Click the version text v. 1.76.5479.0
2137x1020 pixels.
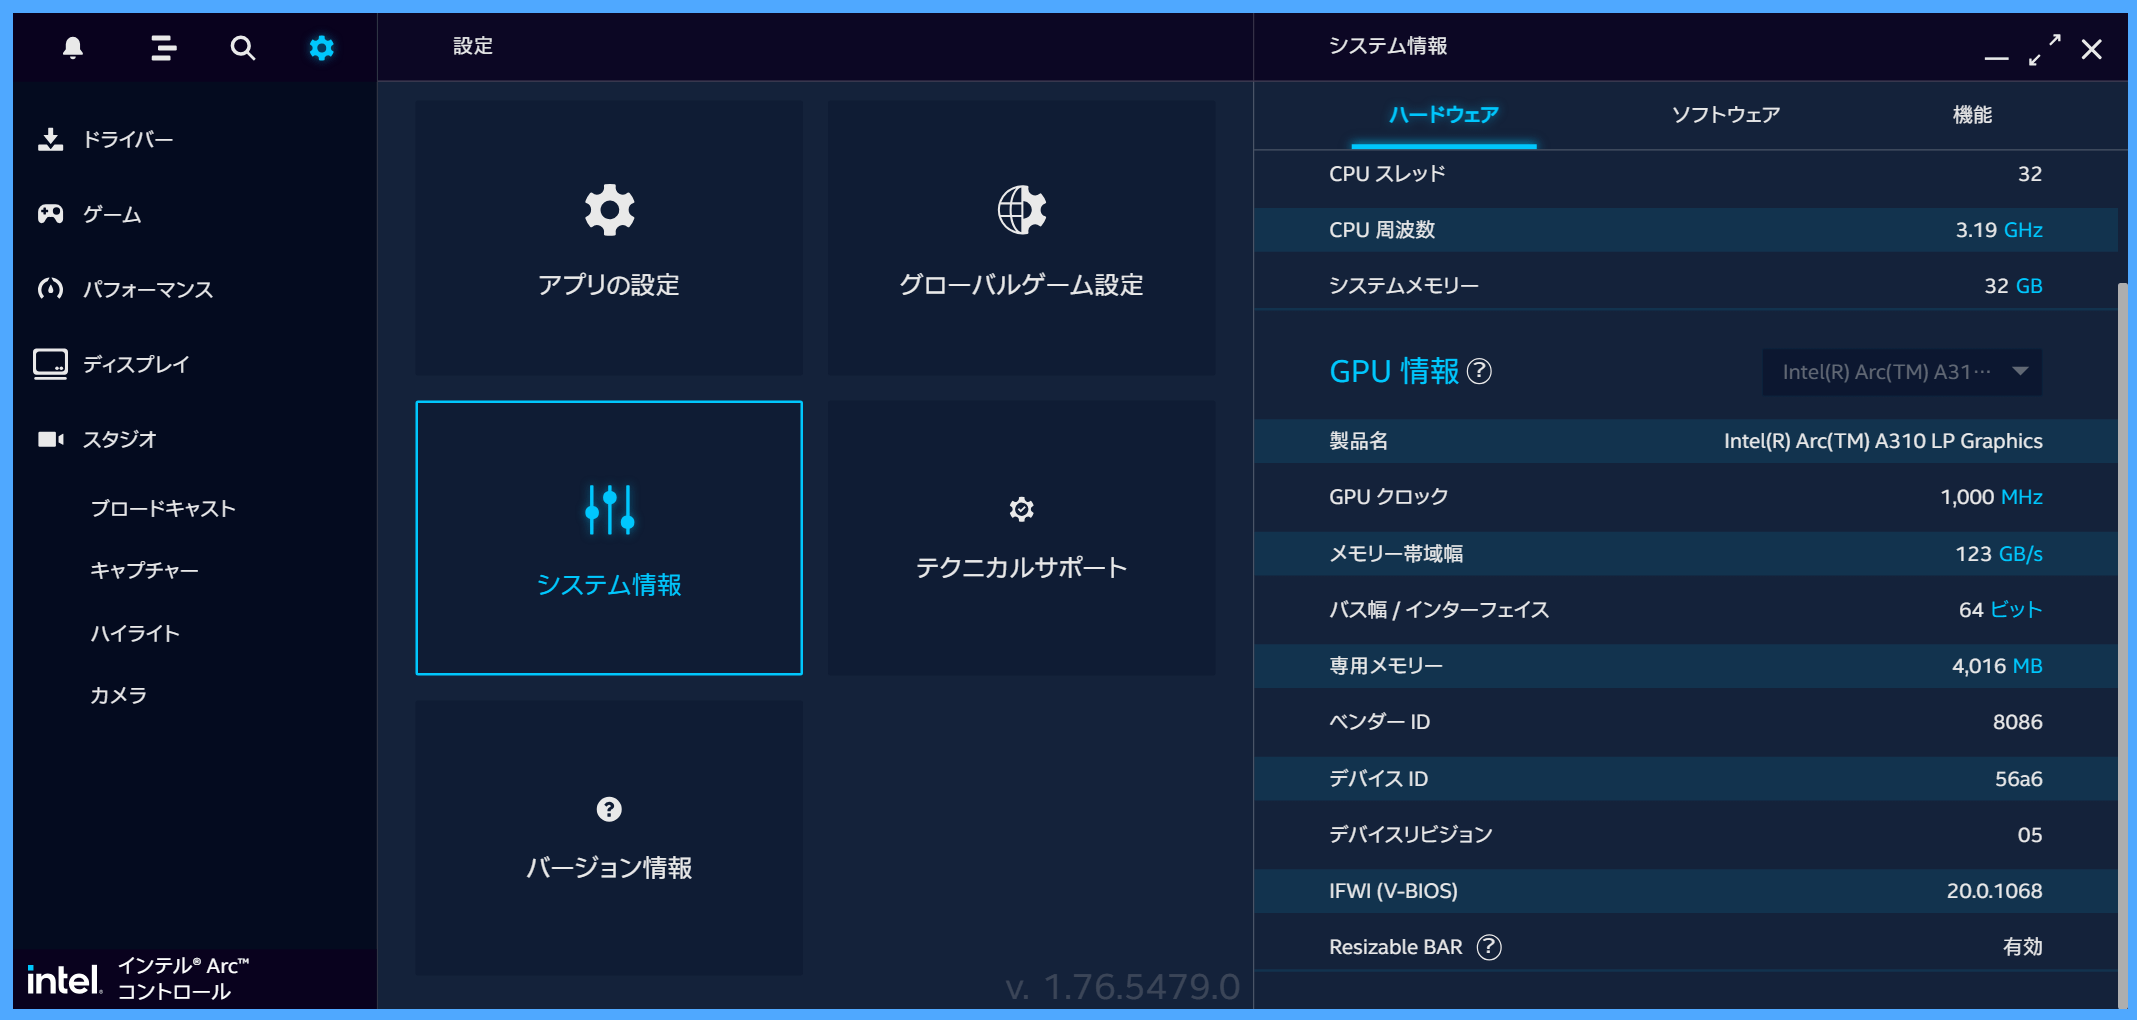[x=1122, y=987]
